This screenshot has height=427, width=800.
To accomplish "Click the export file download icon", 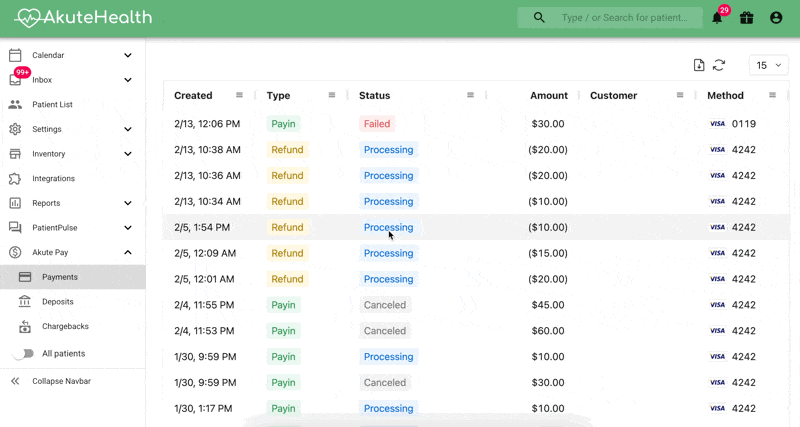I will tap(699, 65).
